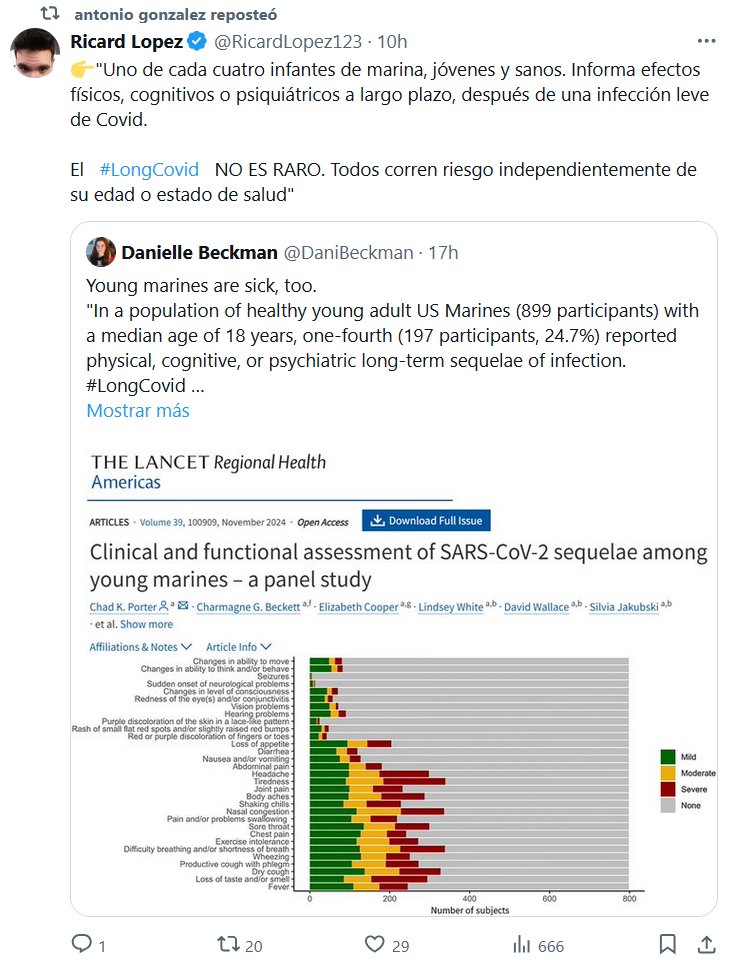This screenshot has height=966, width=738.
Task: Click the #LongCovid hashtag link
Action: tap(149, 170)
